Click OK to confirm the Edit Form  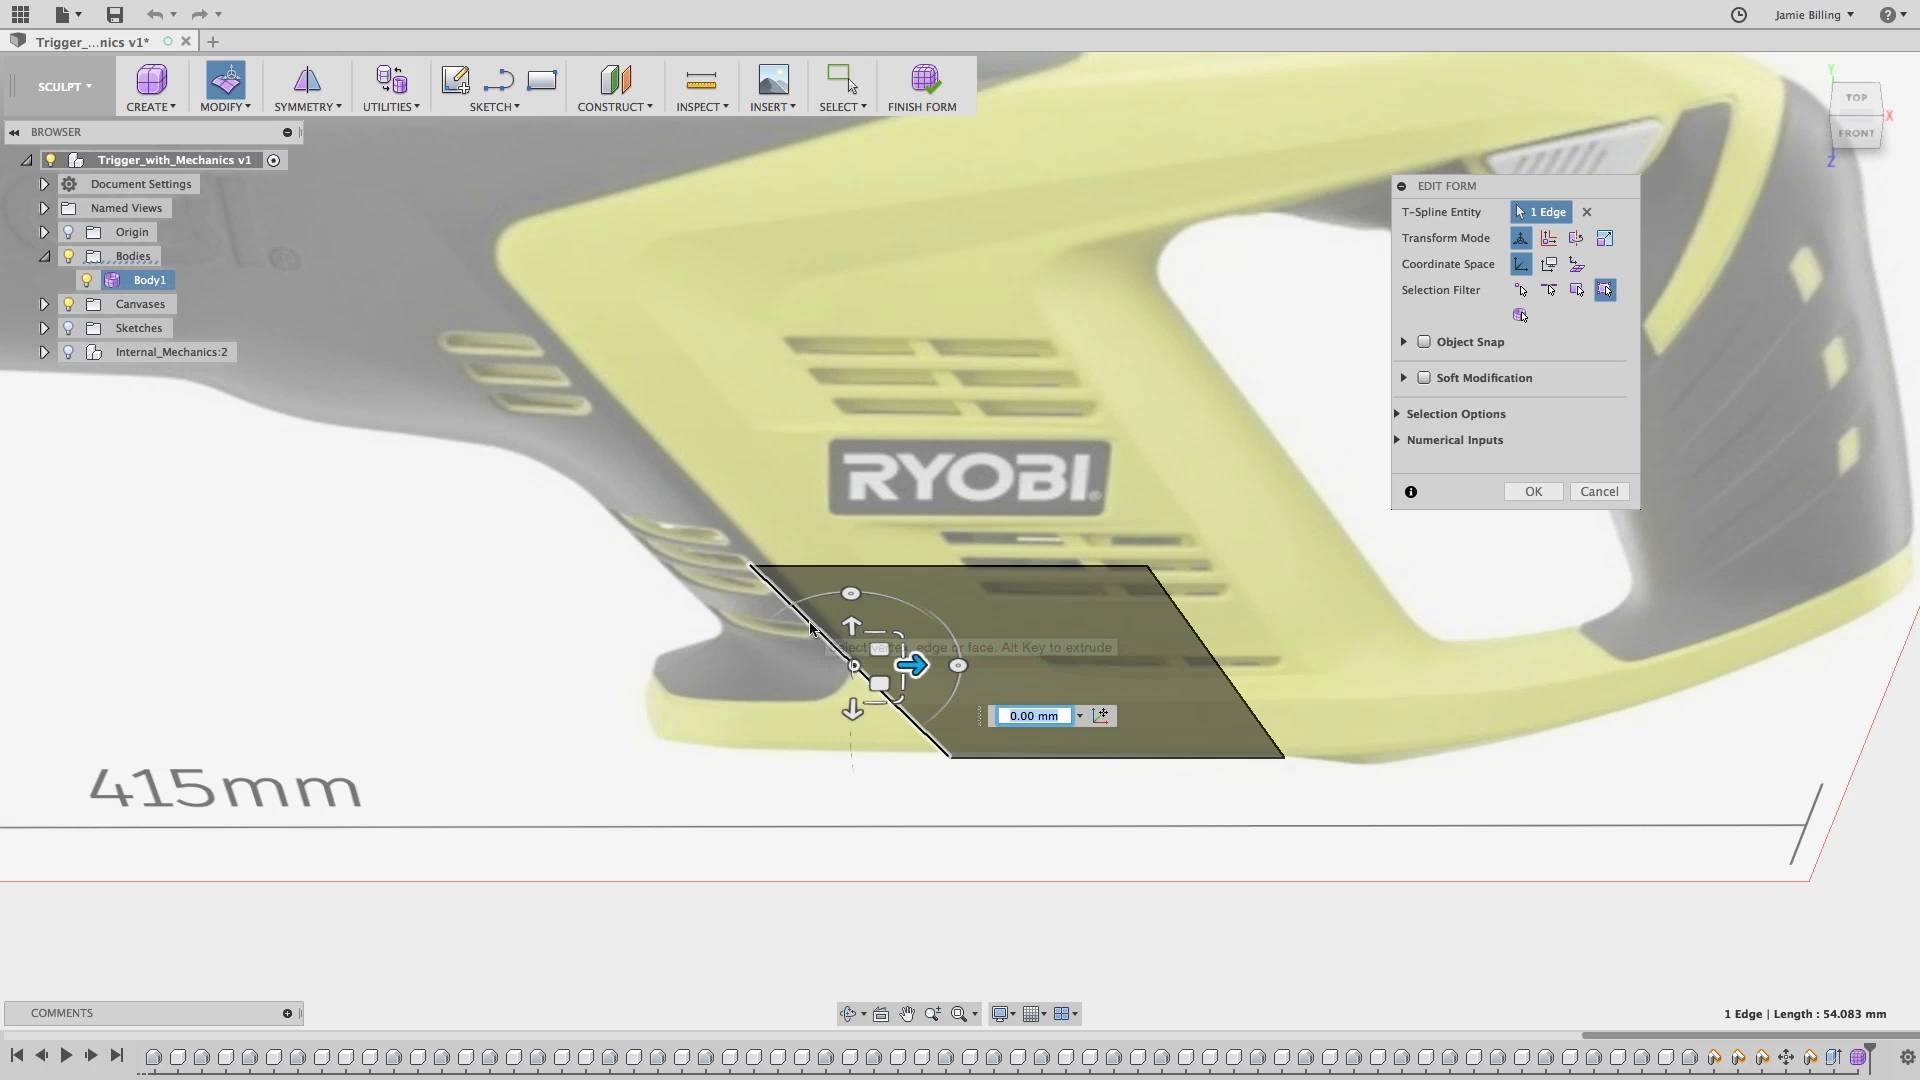(1533, 491)
